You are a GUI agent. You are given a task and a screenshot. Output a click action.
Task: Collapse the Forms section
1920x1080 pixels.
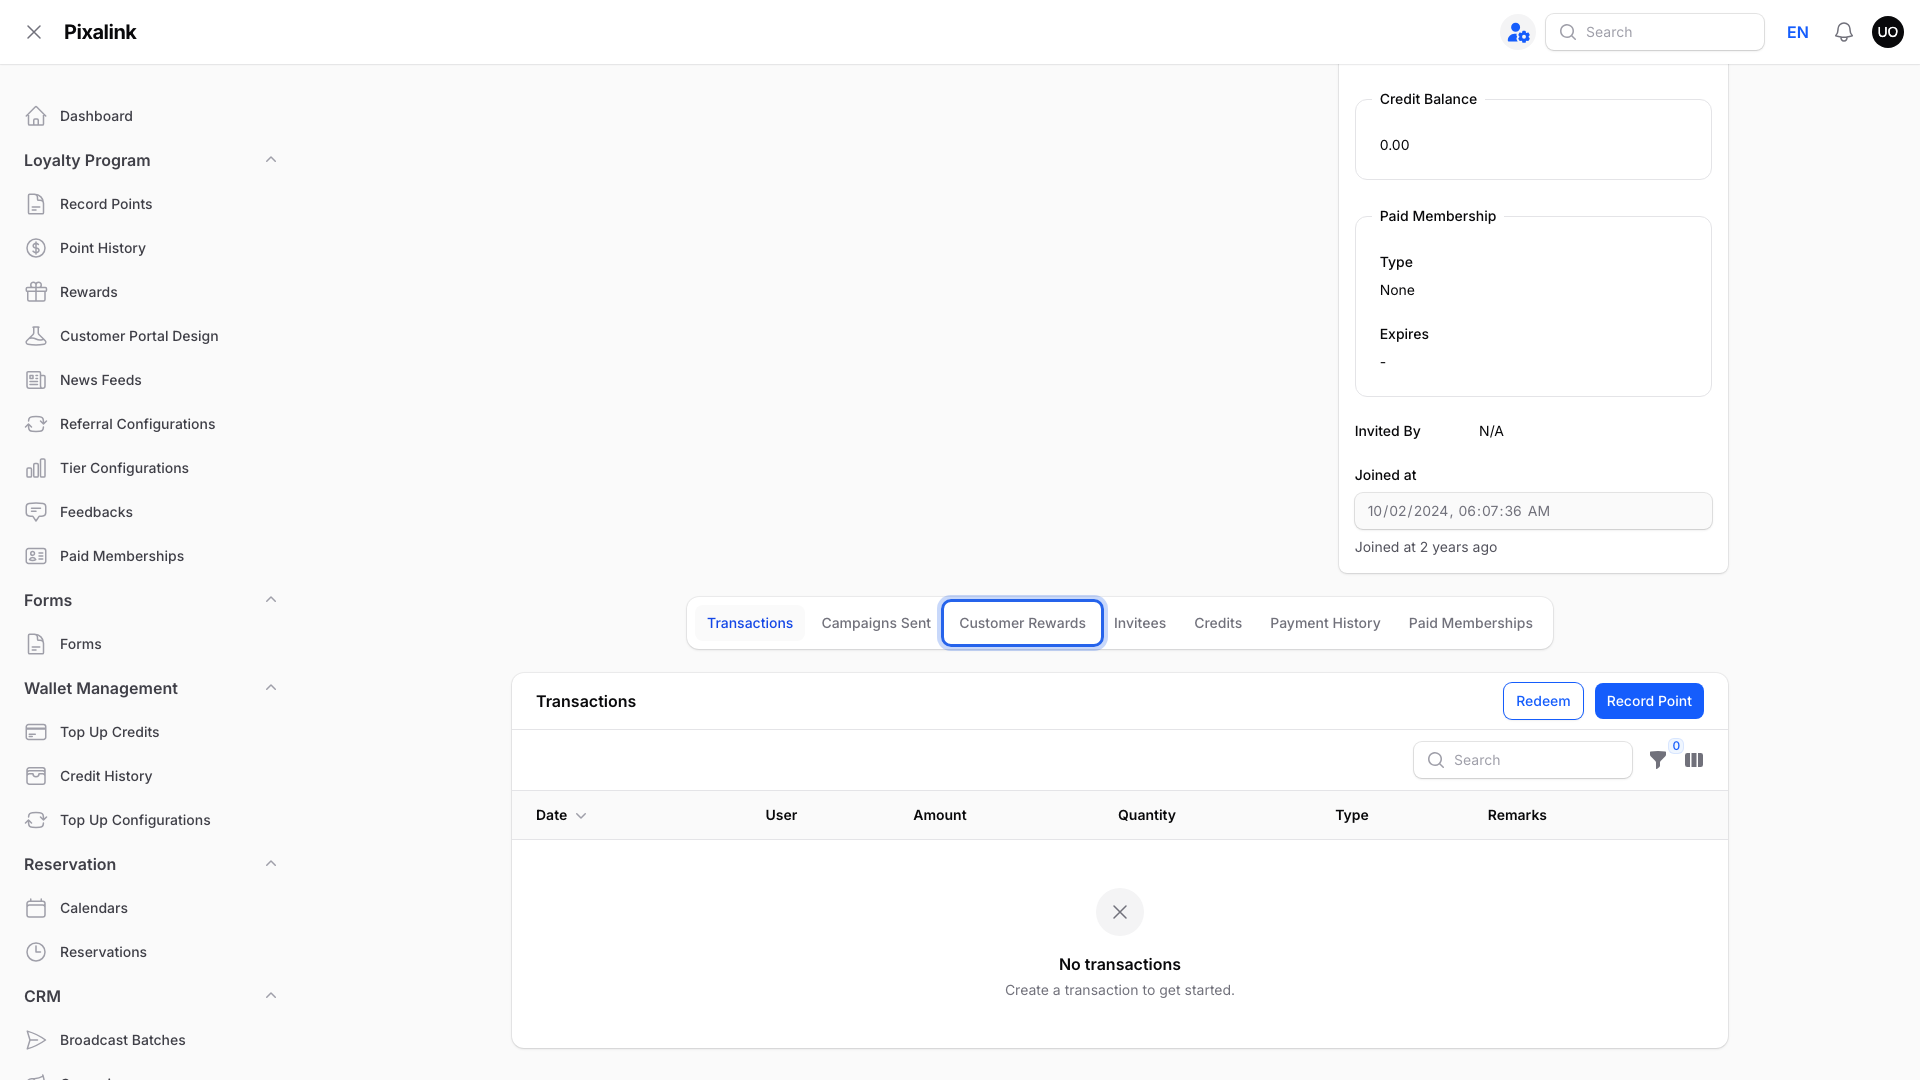click(x=271, y=600)
